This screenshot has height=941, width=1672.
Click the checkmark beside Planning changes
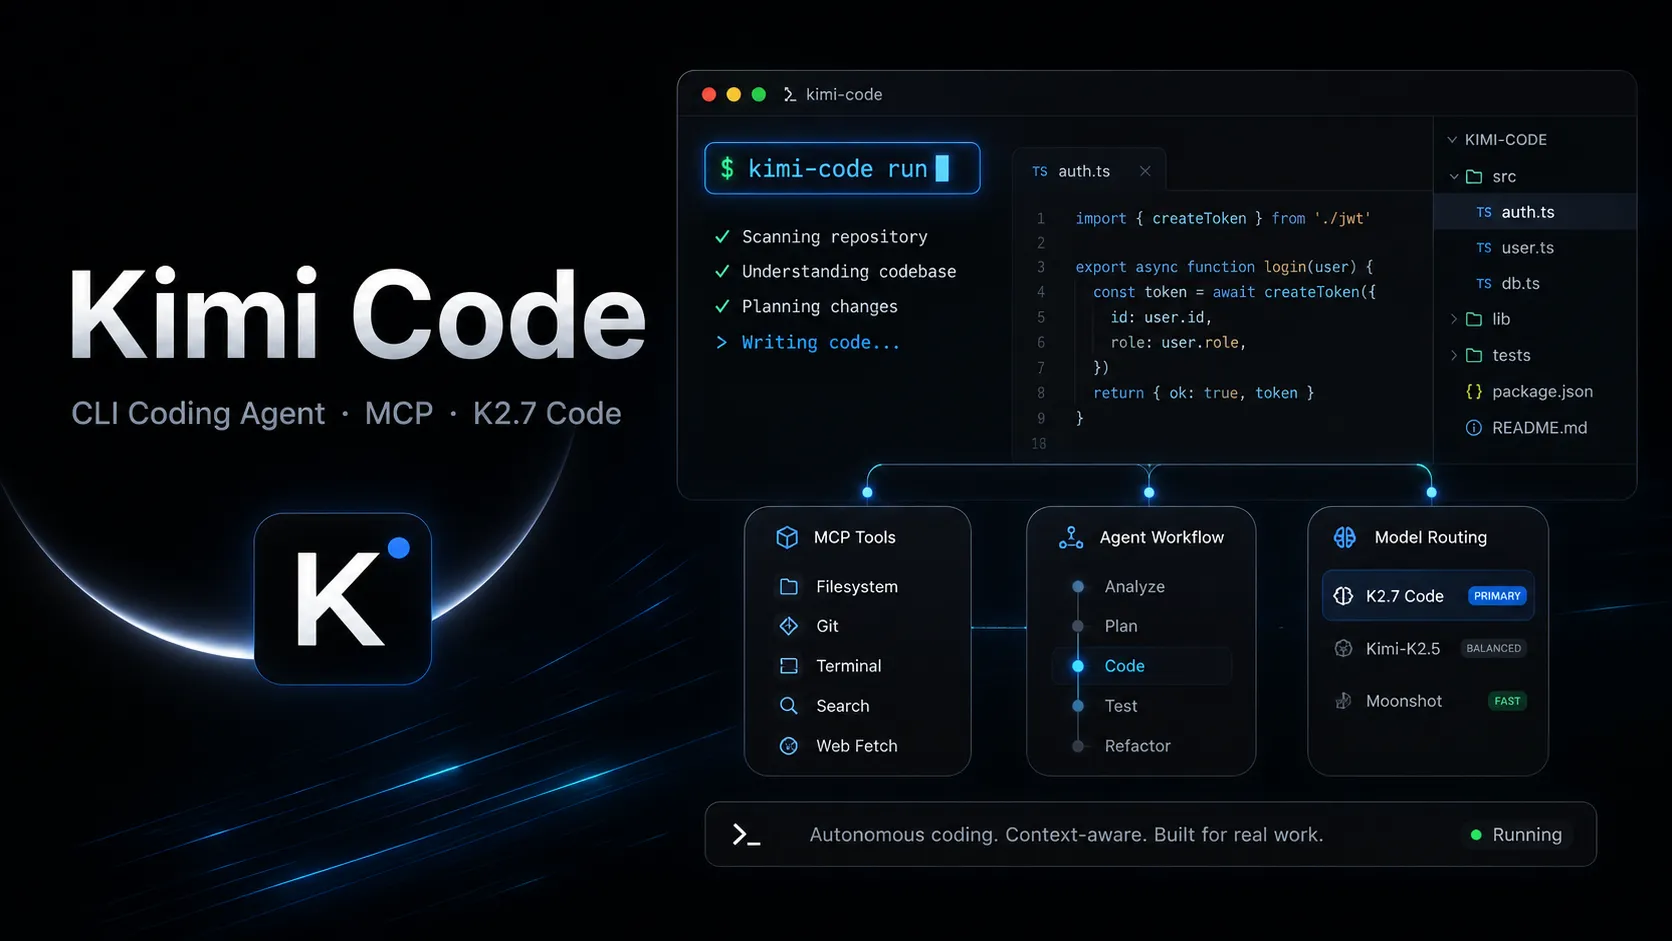click(x=722, y=307)
